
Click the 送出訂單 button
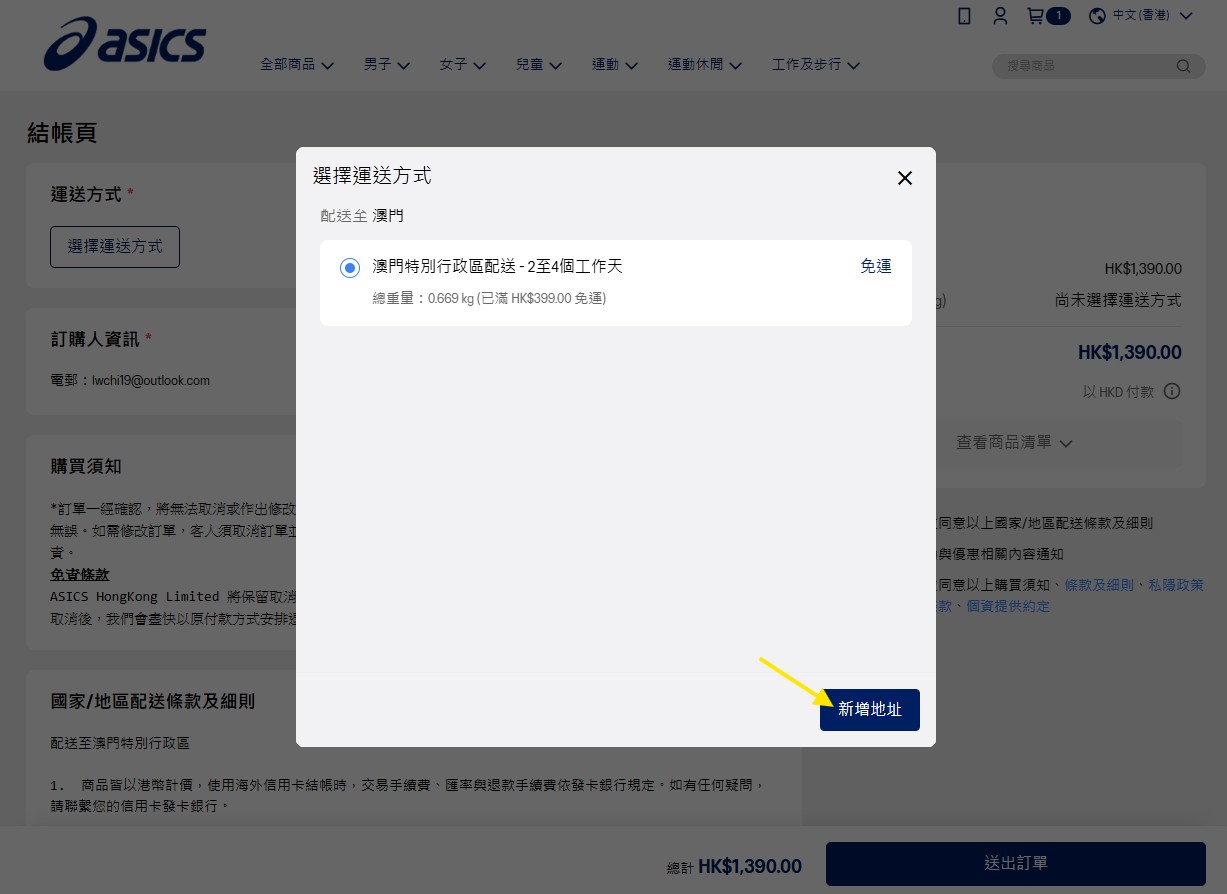pyautogui.click(x=1016, y=863)
